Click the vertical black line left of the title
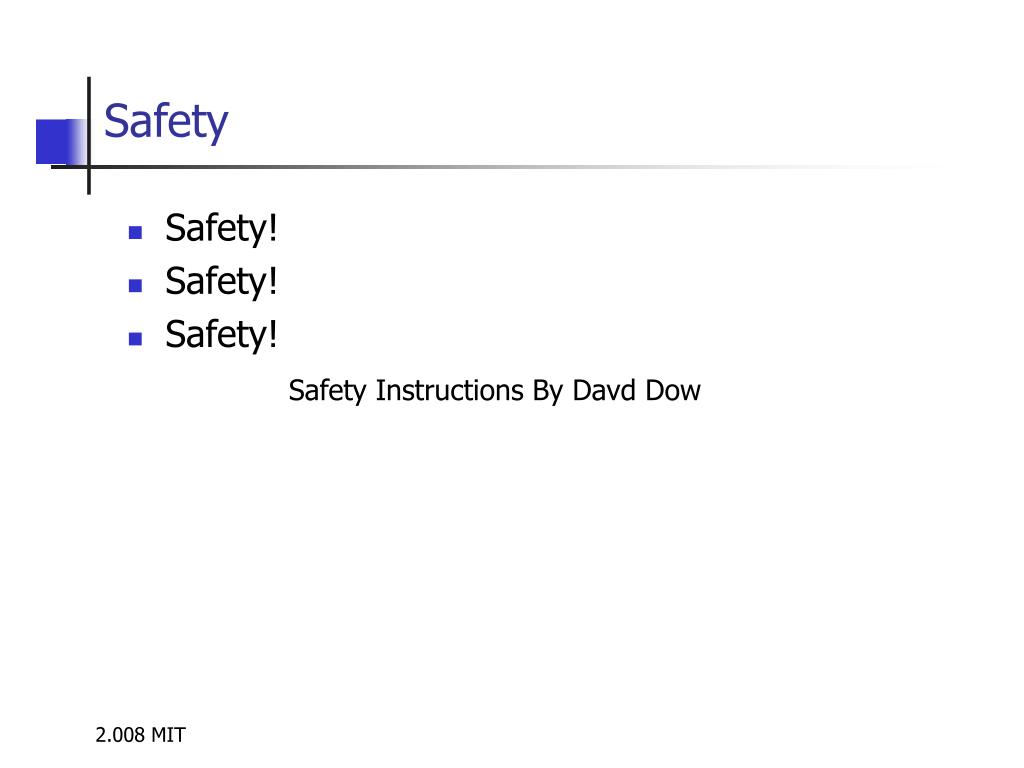The image size is (1024, 768). [89, 135]
